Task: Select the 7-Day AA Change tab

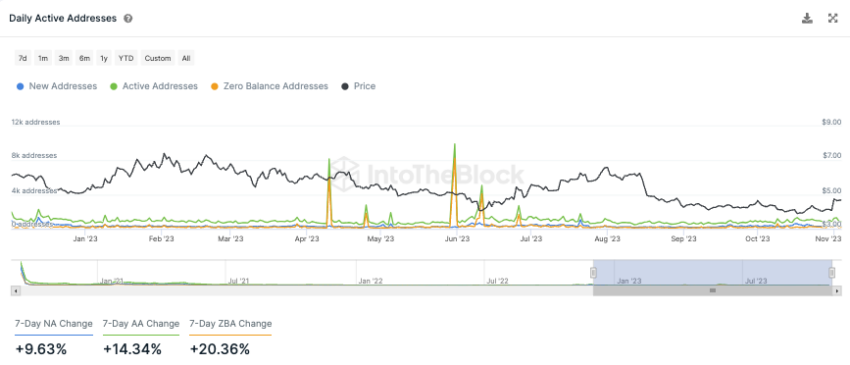Action: click(x=141, y=324)
